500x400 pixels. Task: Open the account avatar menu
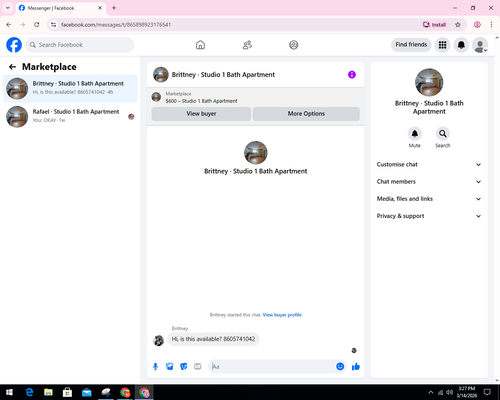point(480,45)
